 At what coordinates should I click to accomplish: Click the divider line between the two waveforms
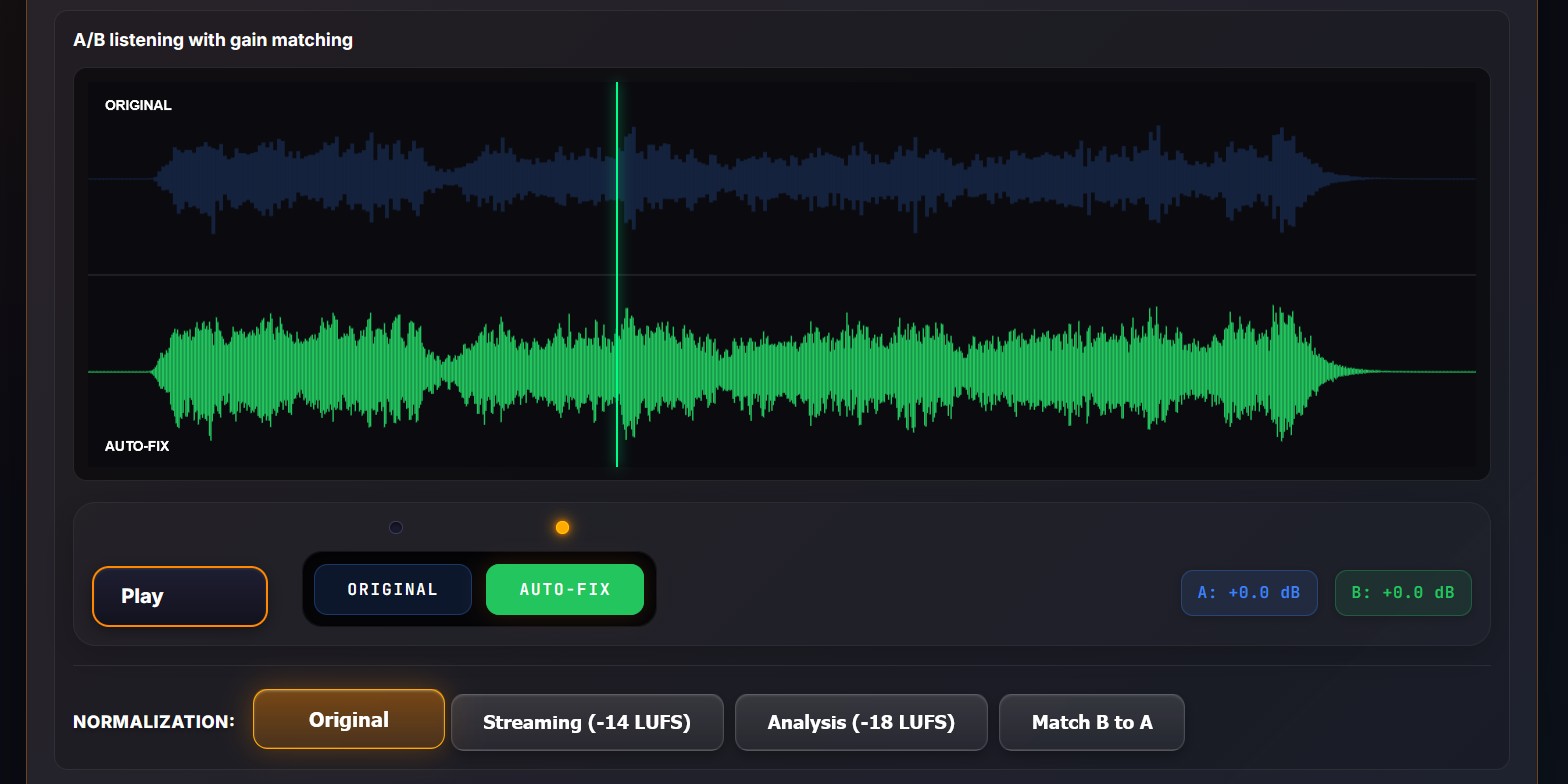click(x=782, y=275)
